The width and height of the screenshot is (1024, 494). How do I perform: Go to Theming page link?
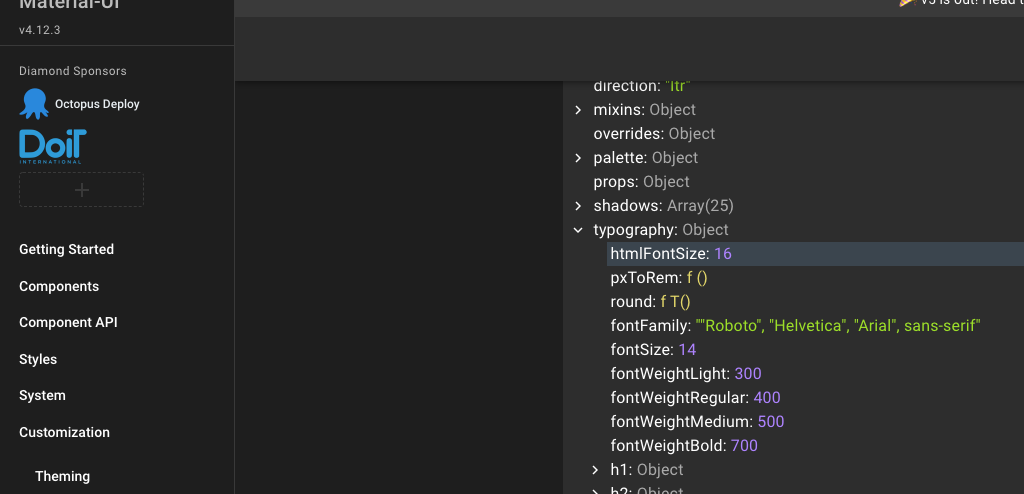click(63, 476)
